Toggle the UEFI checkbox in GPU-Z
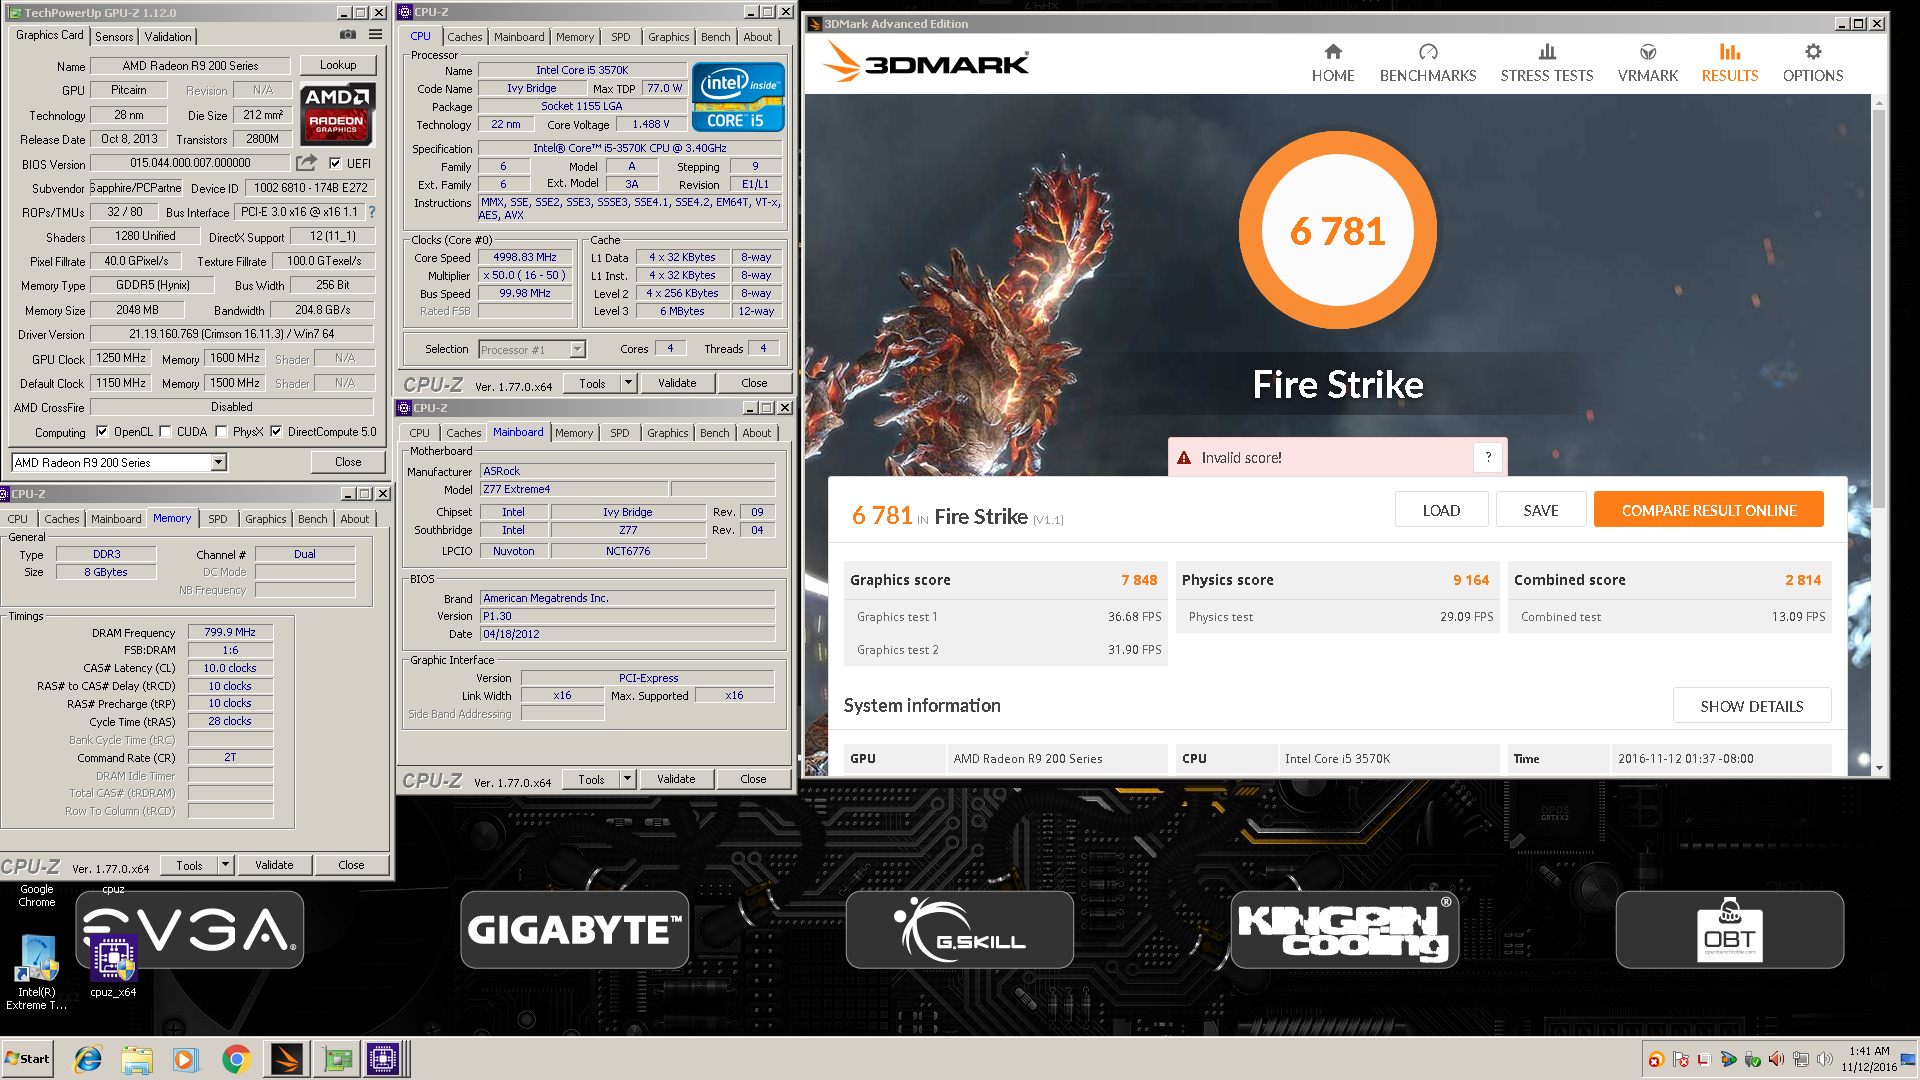Image resolution: width=1920 pixels, height=1080 pixels. (335, 163)
